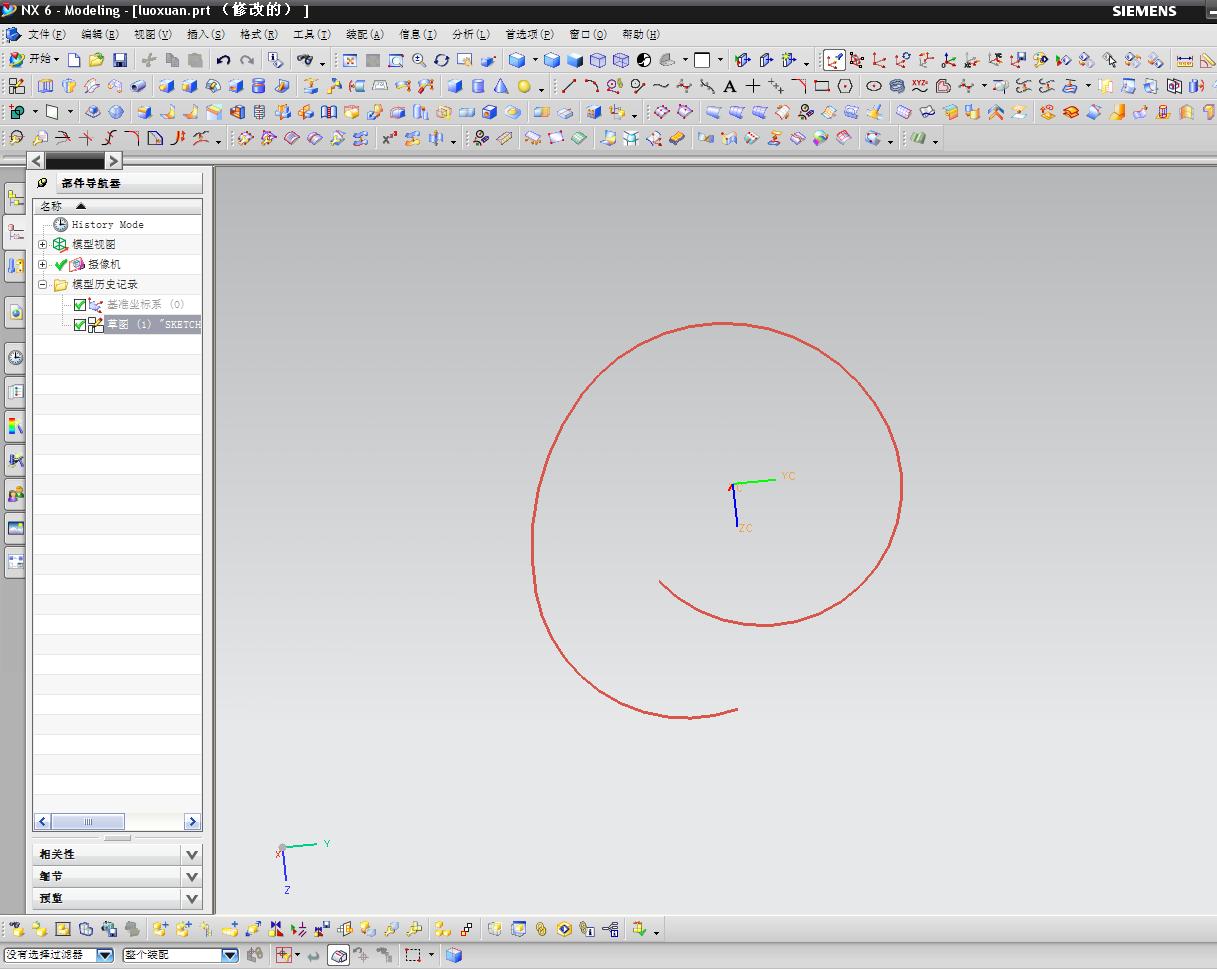Select the Line curve tool
This screenshot has height=969, width=1217.
click(568, 86)
